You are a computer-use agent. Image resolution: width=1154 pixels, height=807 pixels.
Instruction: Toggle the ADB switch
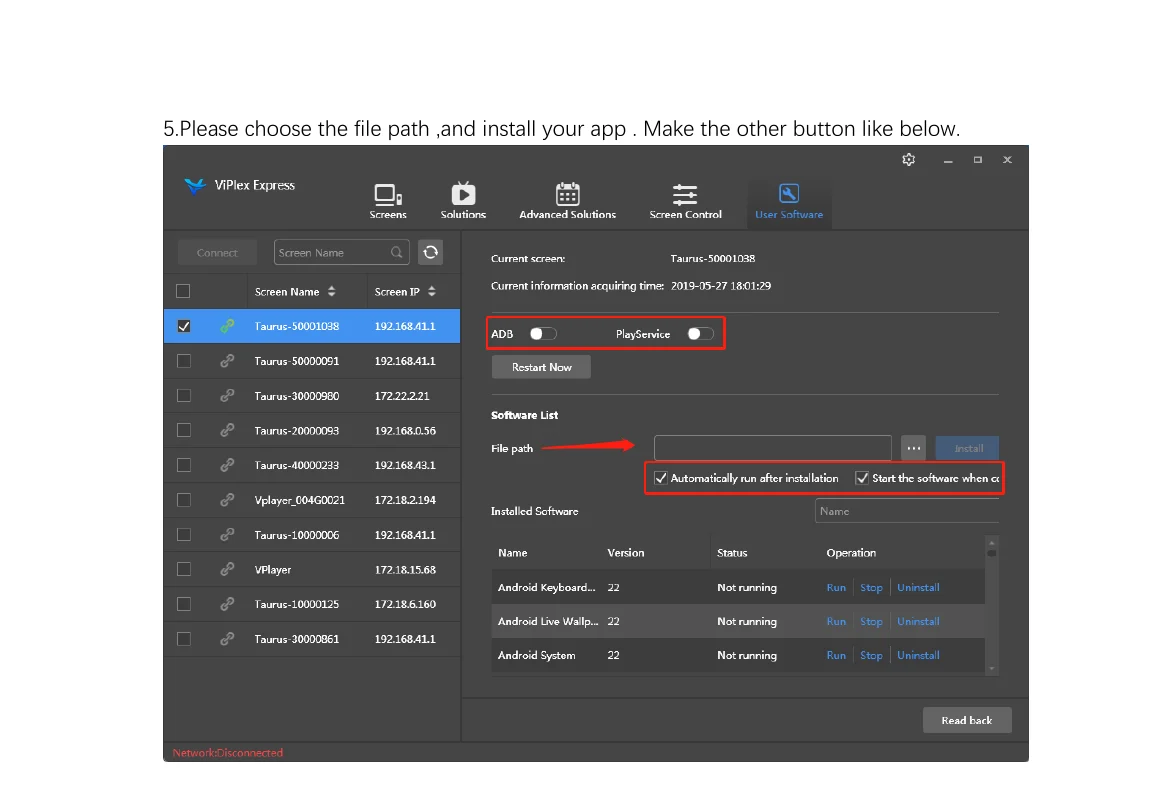pos(543,334)
